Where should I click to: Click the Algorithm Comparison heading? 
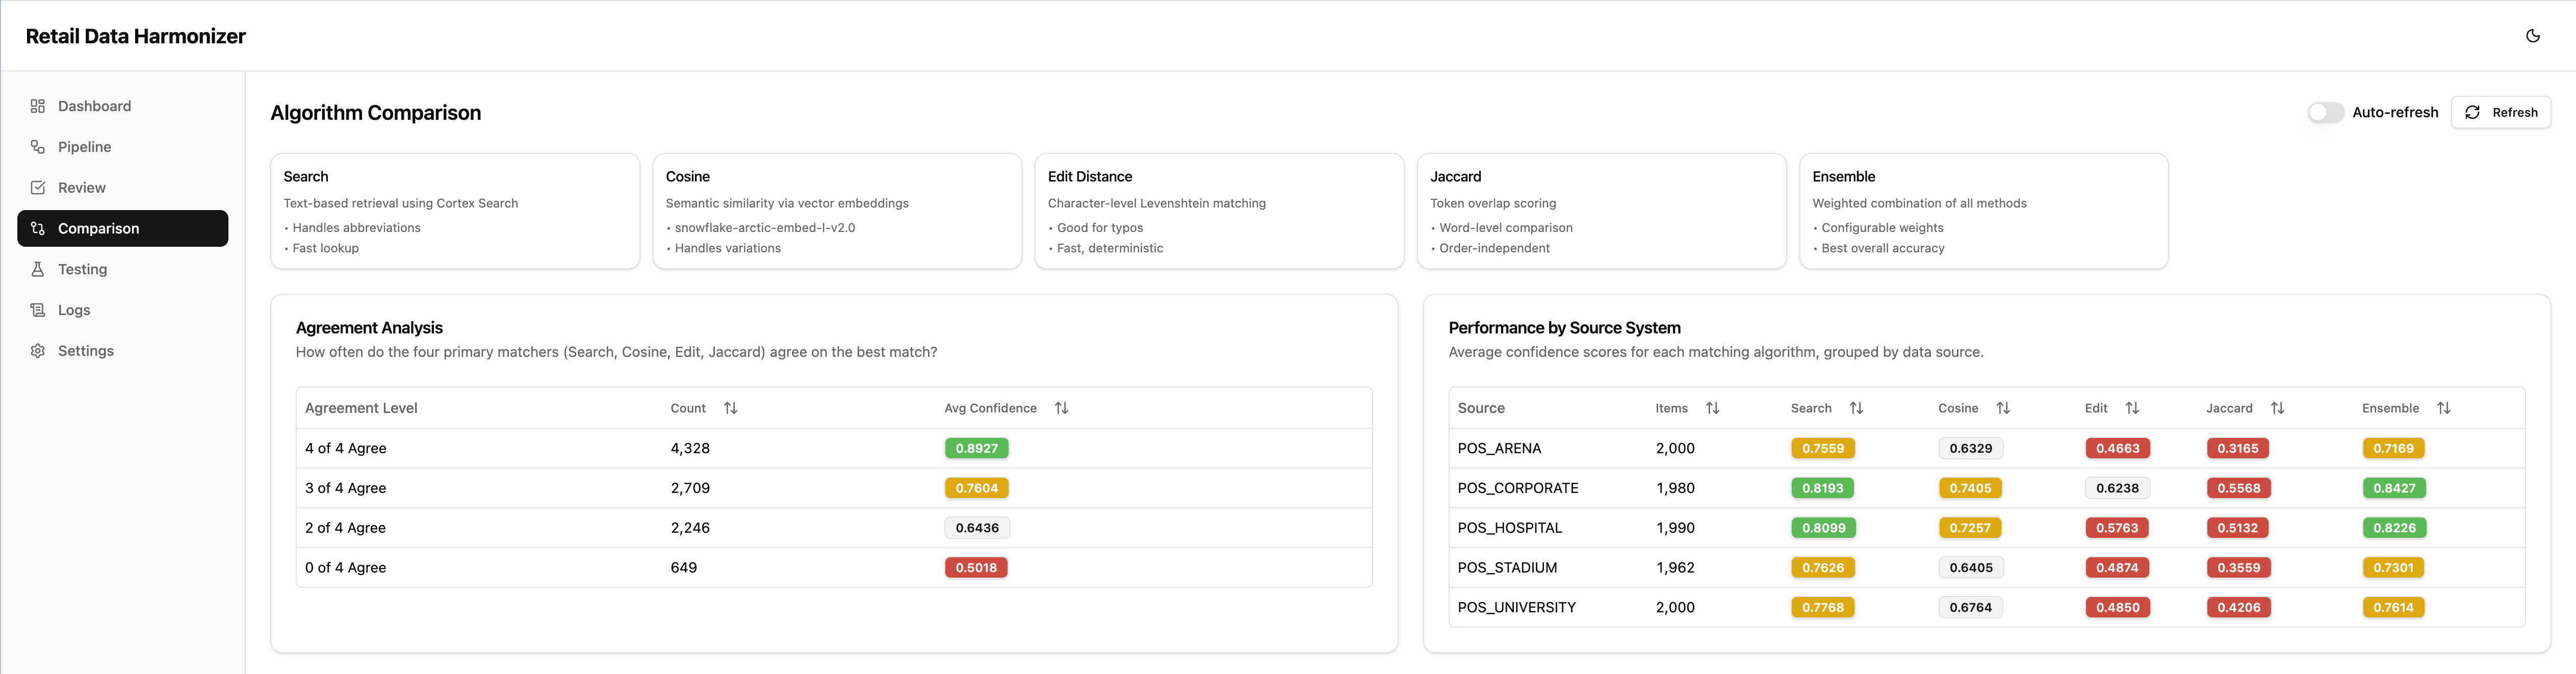[x=376, y=113]
